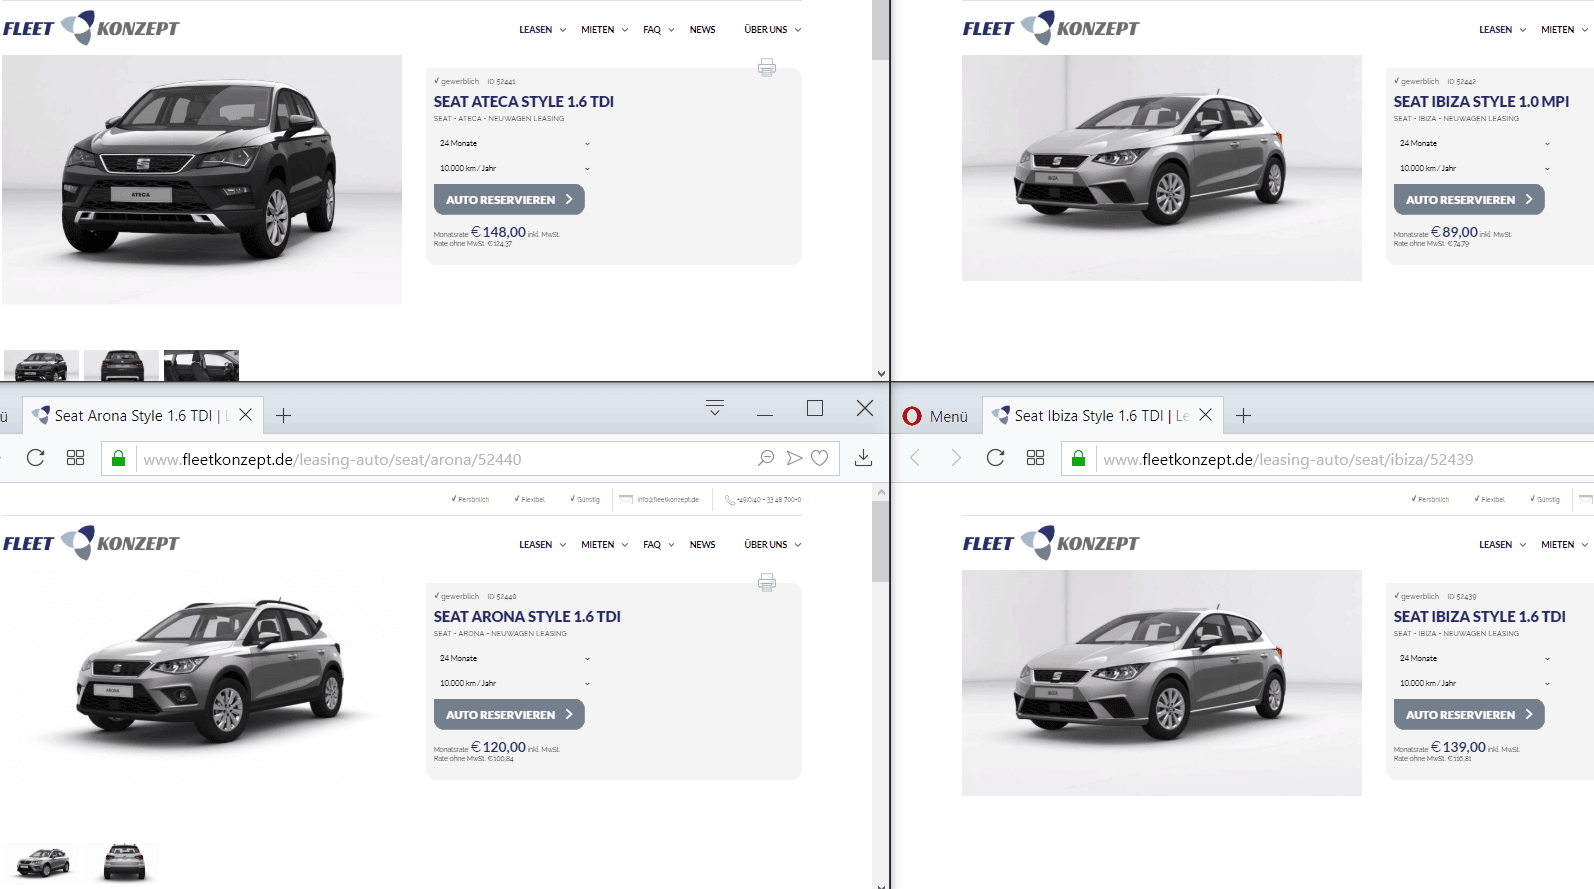Expand 24 Monate dropdown for Seat Ateca
Image resolution: width=1594 pixels, height=889 pixels.
coord(514,143)
